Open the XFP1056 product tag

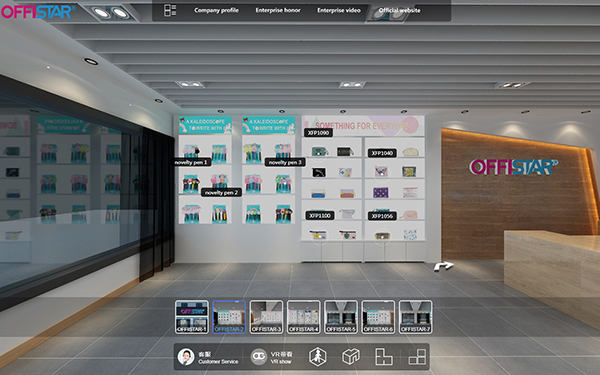tap(382, 216)
